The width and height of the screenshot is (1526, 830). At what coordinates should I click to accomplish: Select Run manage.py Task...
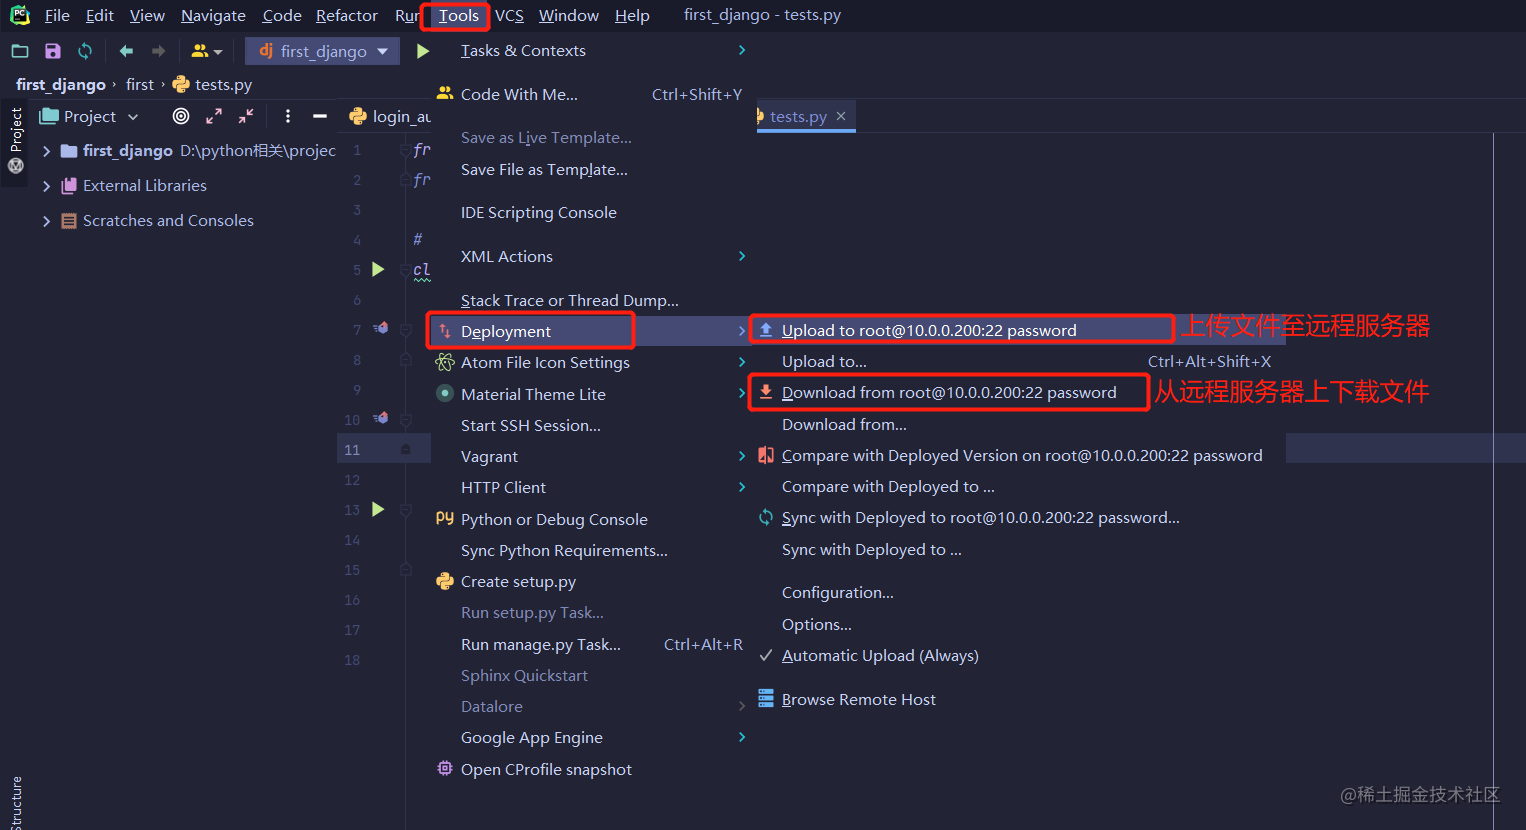point(591,645)
